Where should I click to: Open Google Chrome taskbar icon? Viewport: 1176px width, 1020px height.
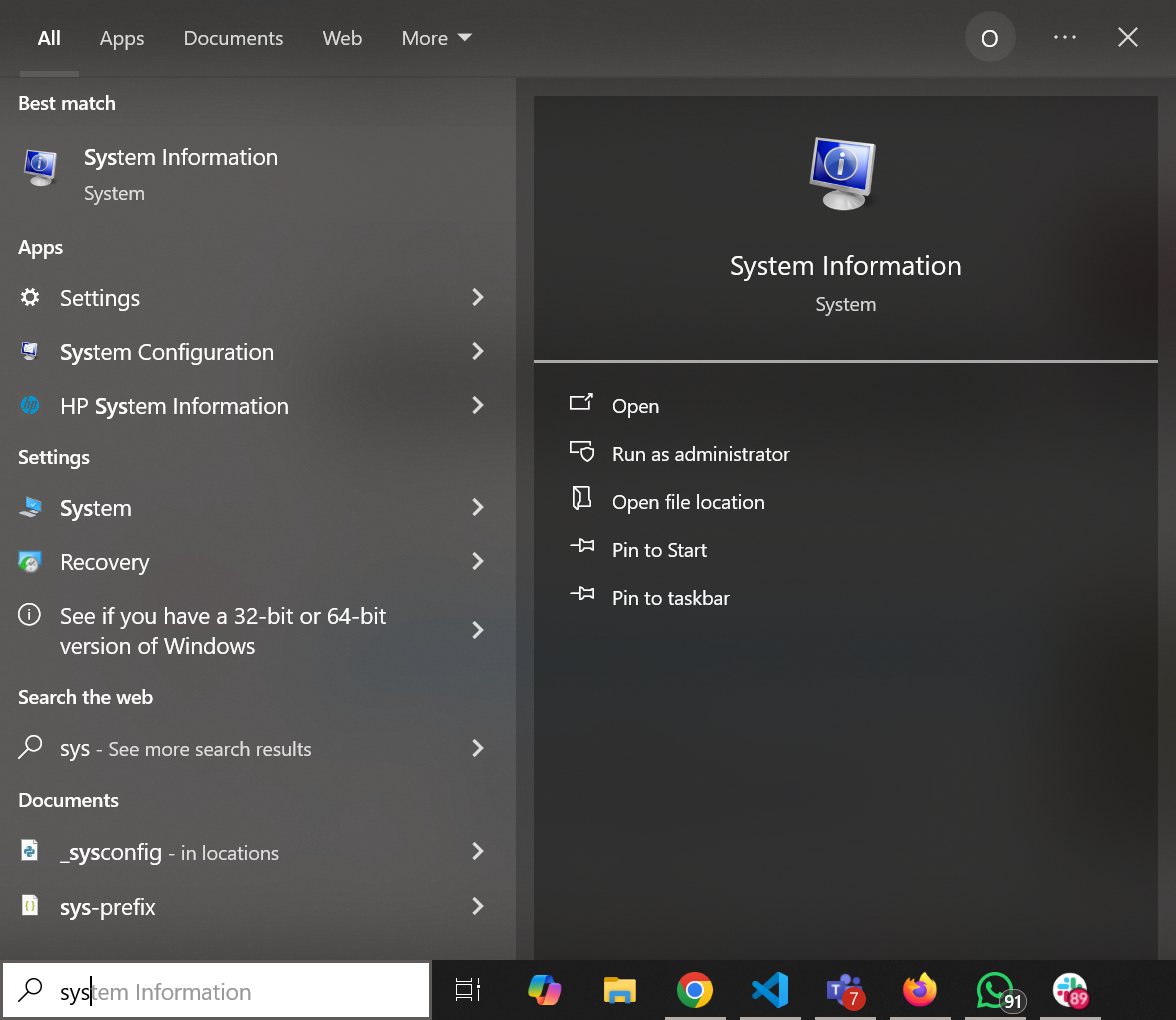(694, 990)
